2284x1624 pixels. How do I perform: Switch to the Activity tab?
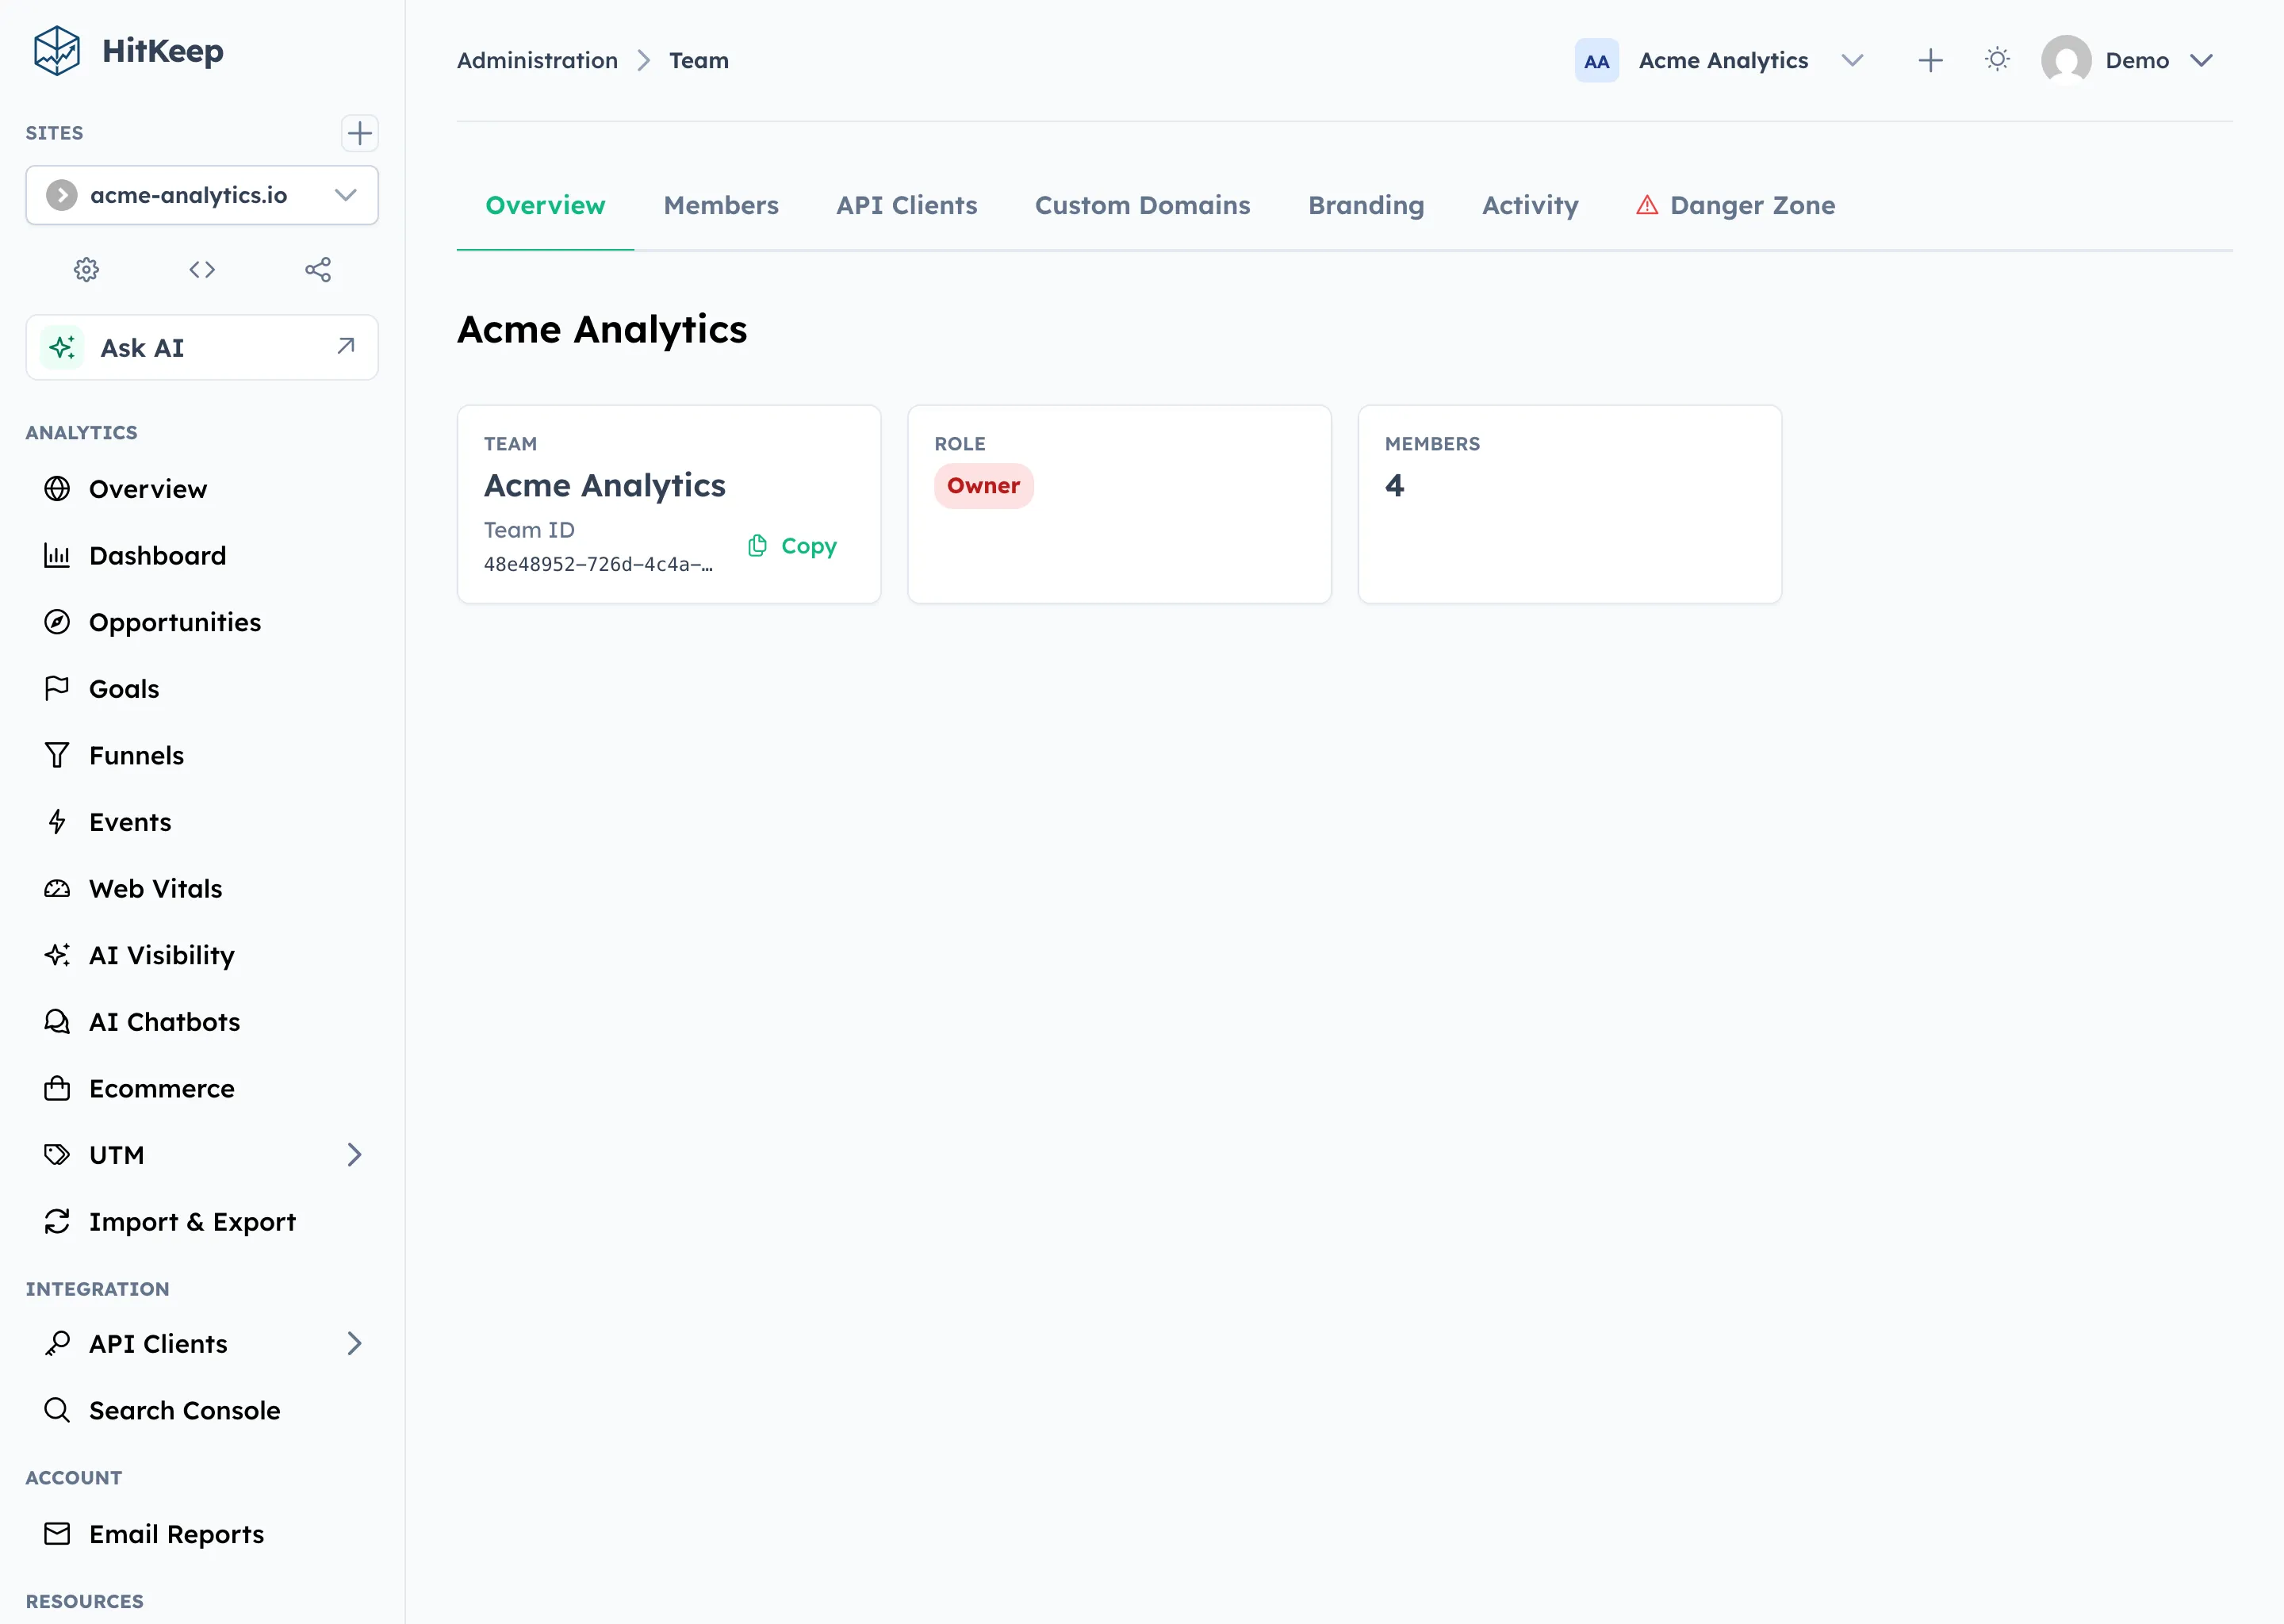1530,205
